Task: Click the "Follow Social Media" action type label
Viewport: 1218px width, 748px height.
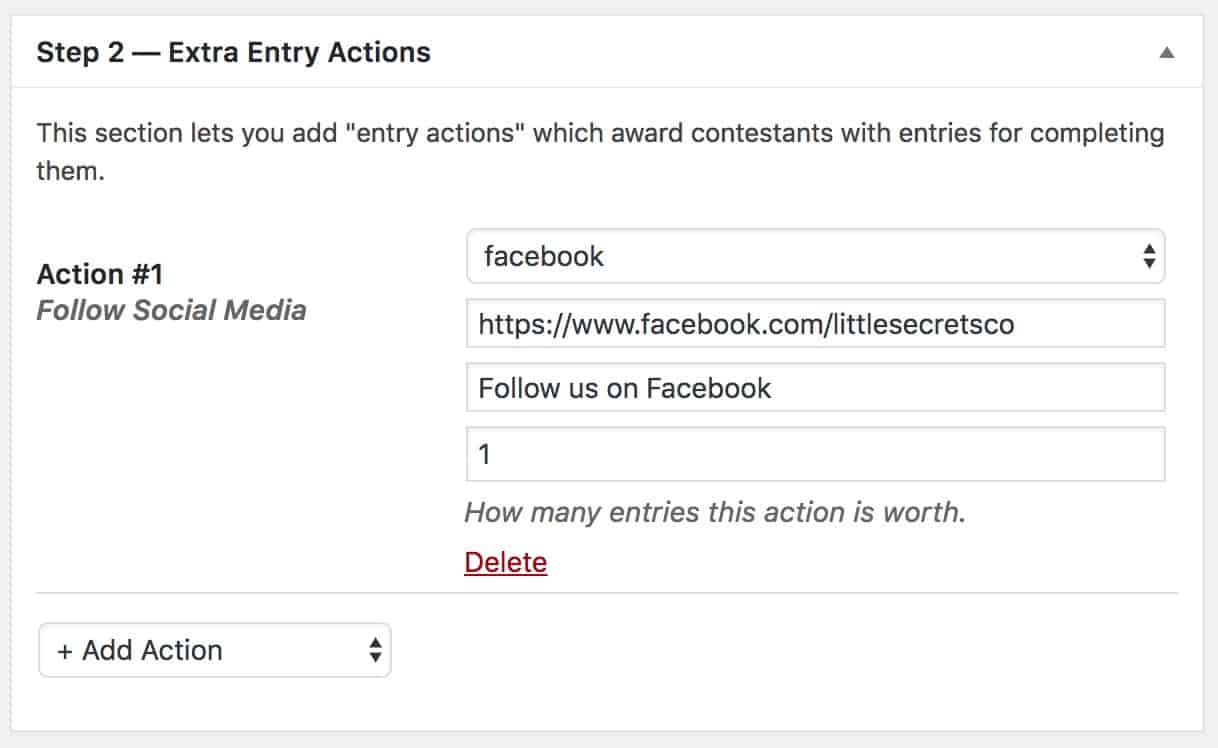Action: [x=171, y=310]
